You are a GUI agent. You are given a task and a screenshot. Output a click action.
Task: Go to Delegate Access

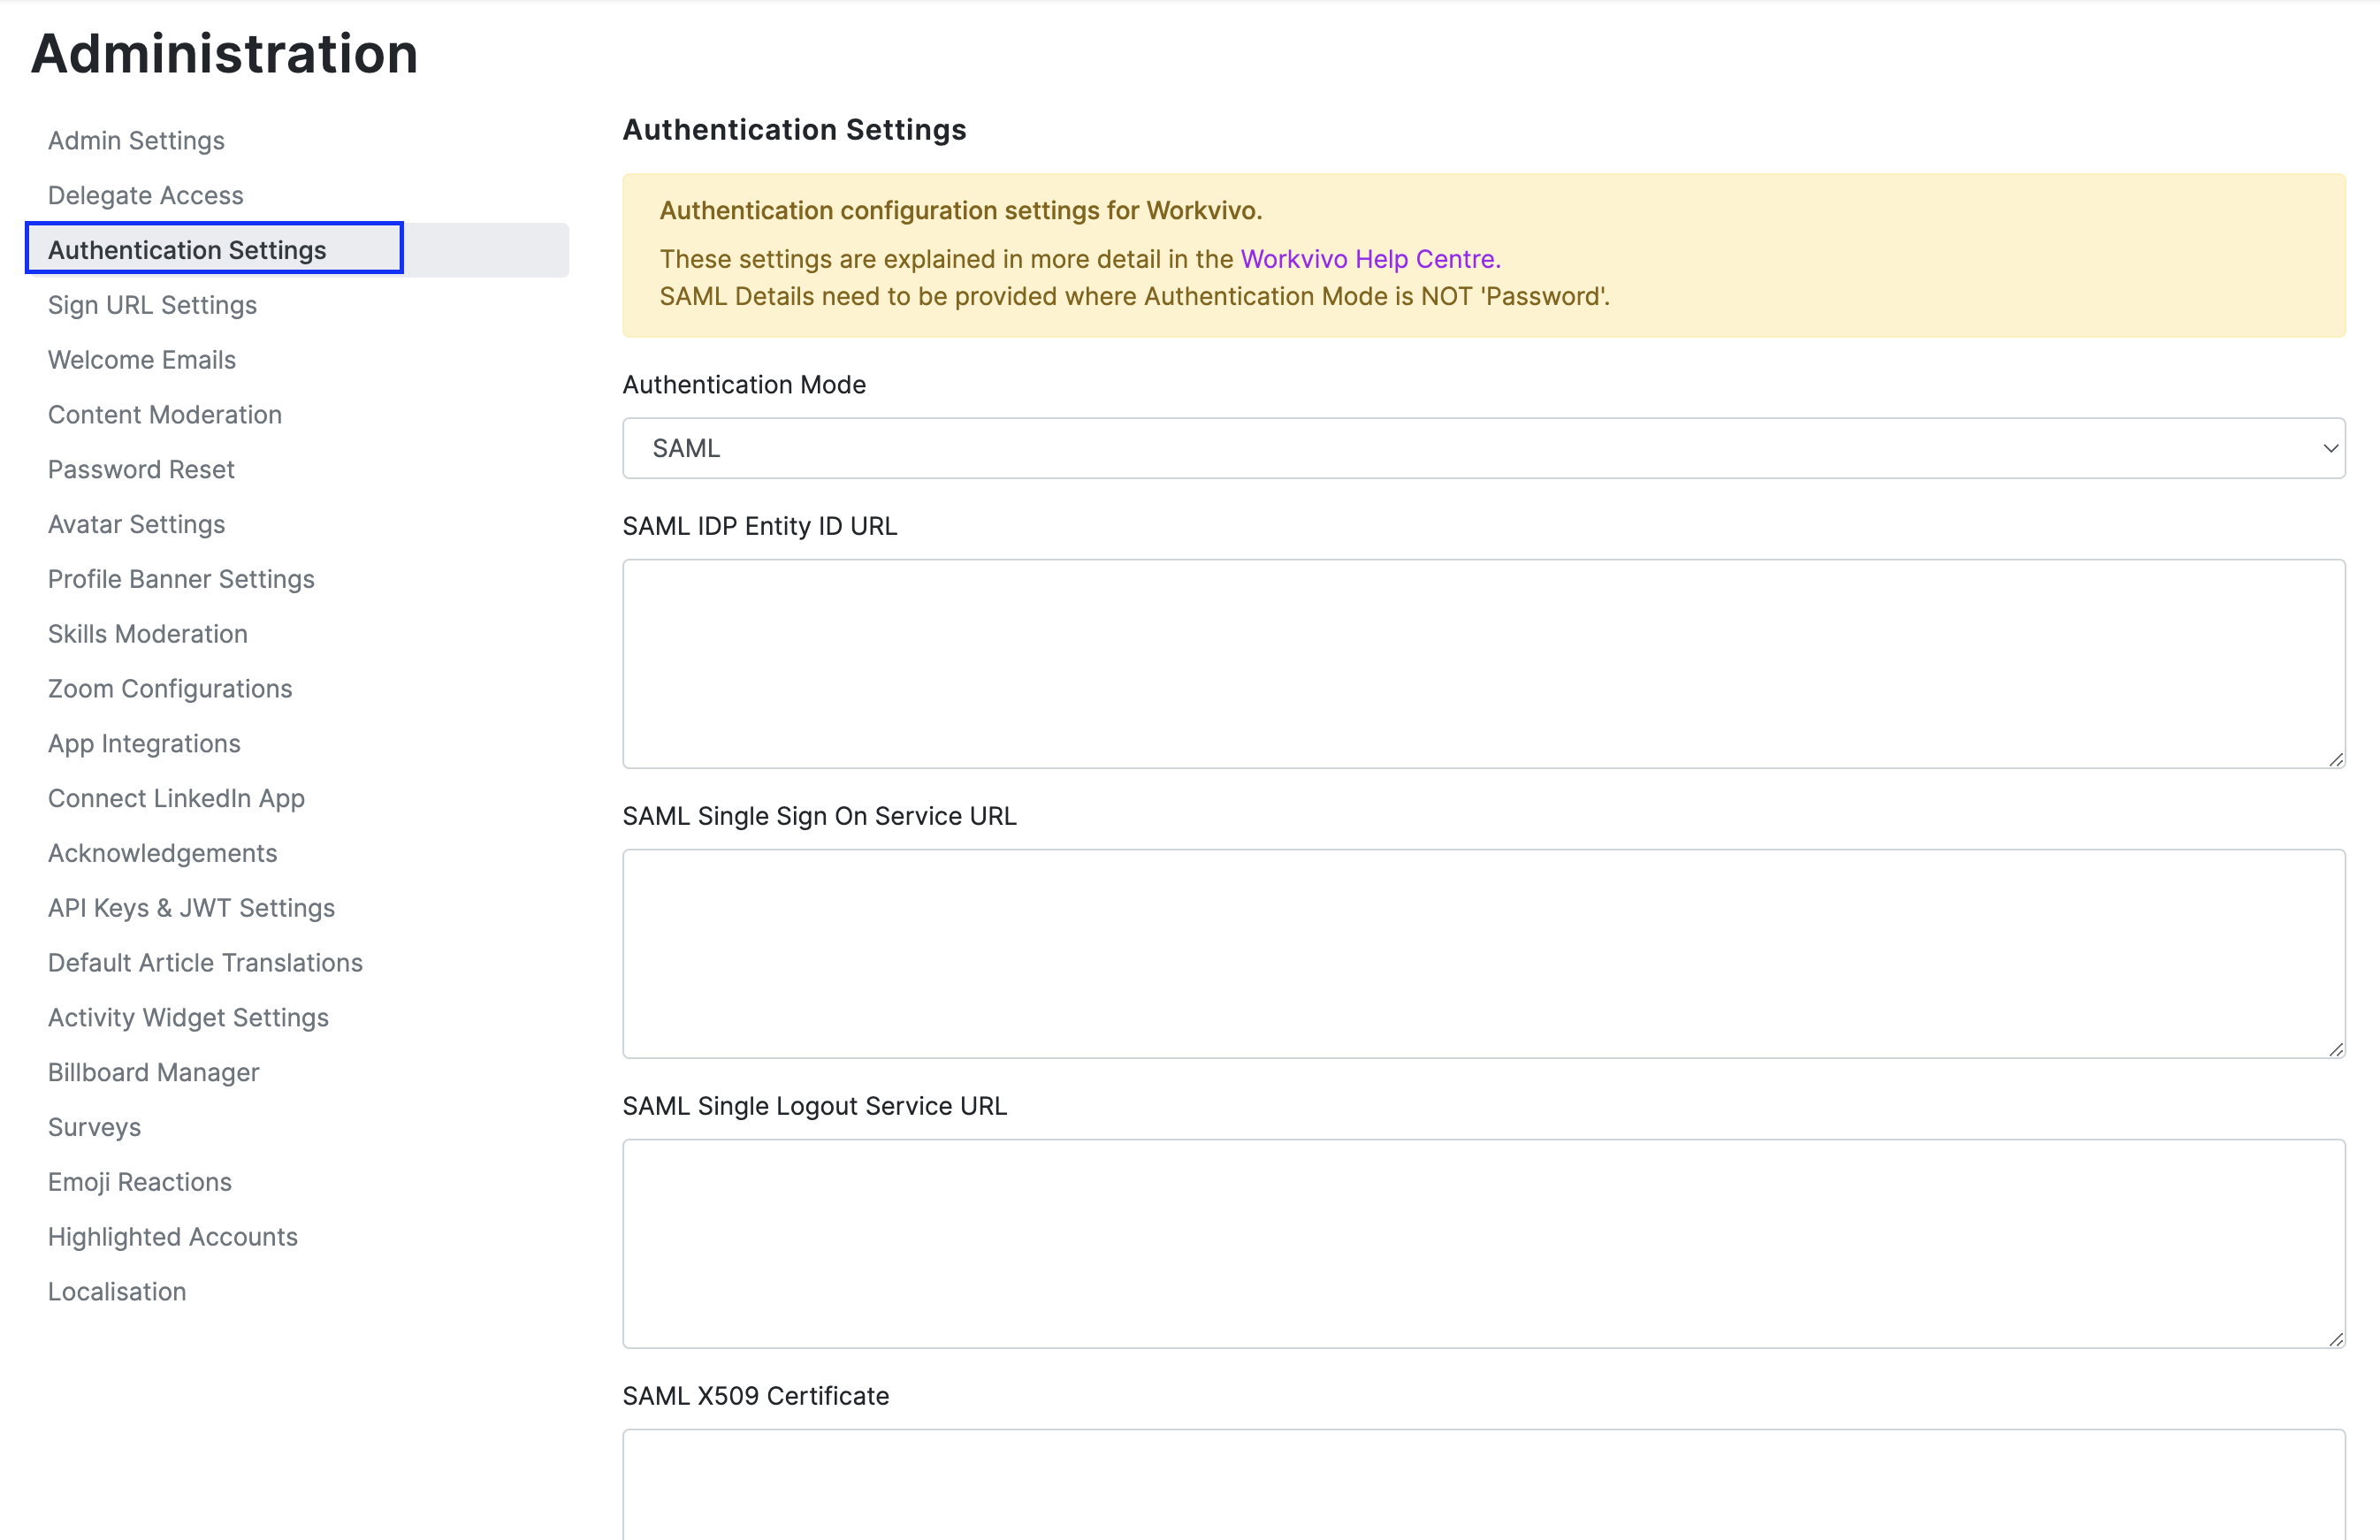point(146,196)
